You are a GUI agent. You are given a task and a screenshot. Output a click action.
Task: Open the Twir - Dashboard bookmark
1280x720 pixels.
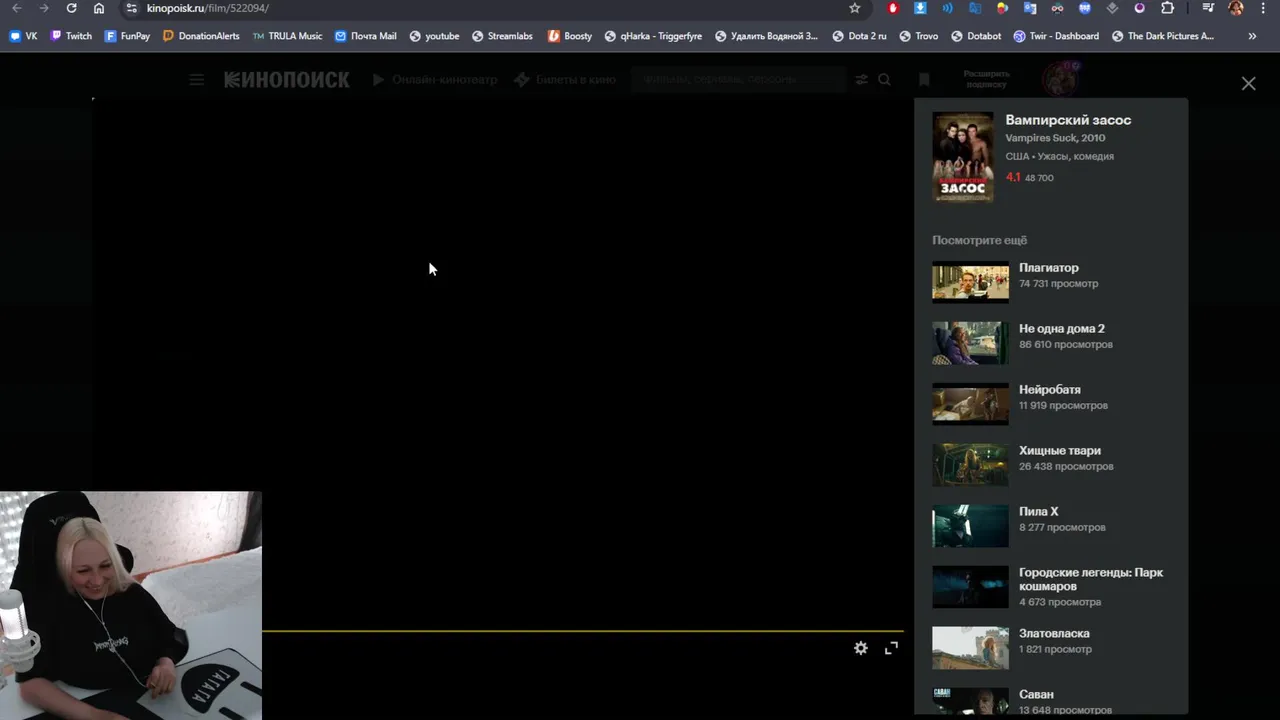coord(1056,36)
